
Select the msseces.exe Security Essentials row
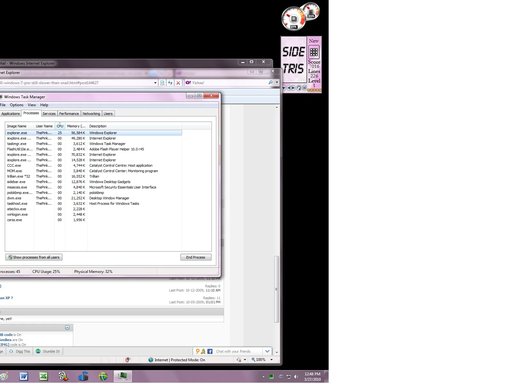[94, 187]
